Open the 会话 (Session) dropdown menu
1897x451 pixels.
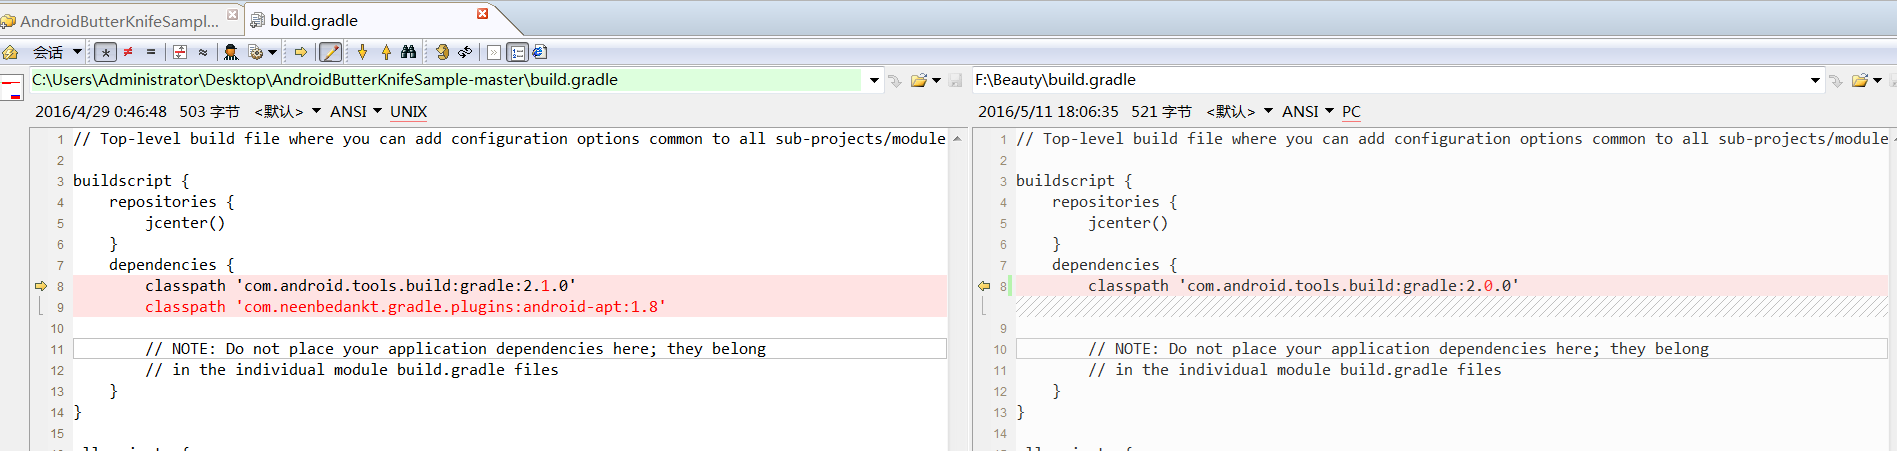tap(57, 52)
